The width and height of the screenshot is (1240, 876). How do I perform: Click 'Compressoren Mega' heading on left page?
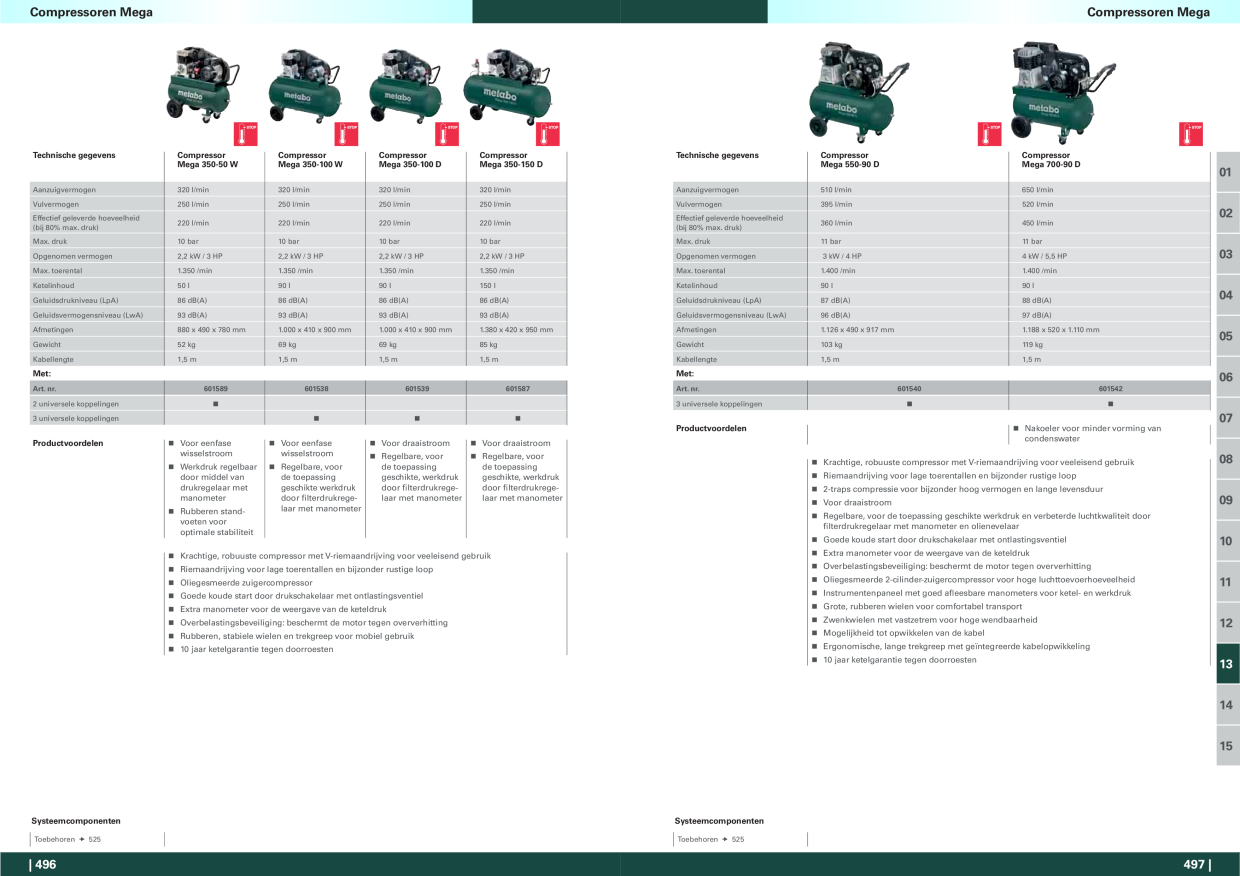(91, 12)
